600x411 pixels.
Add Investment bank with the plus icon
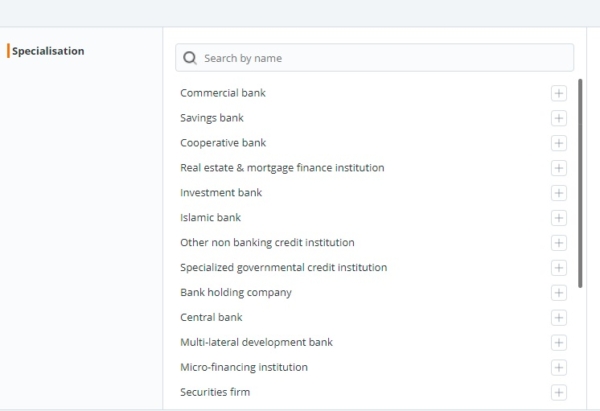coord(558,193)
